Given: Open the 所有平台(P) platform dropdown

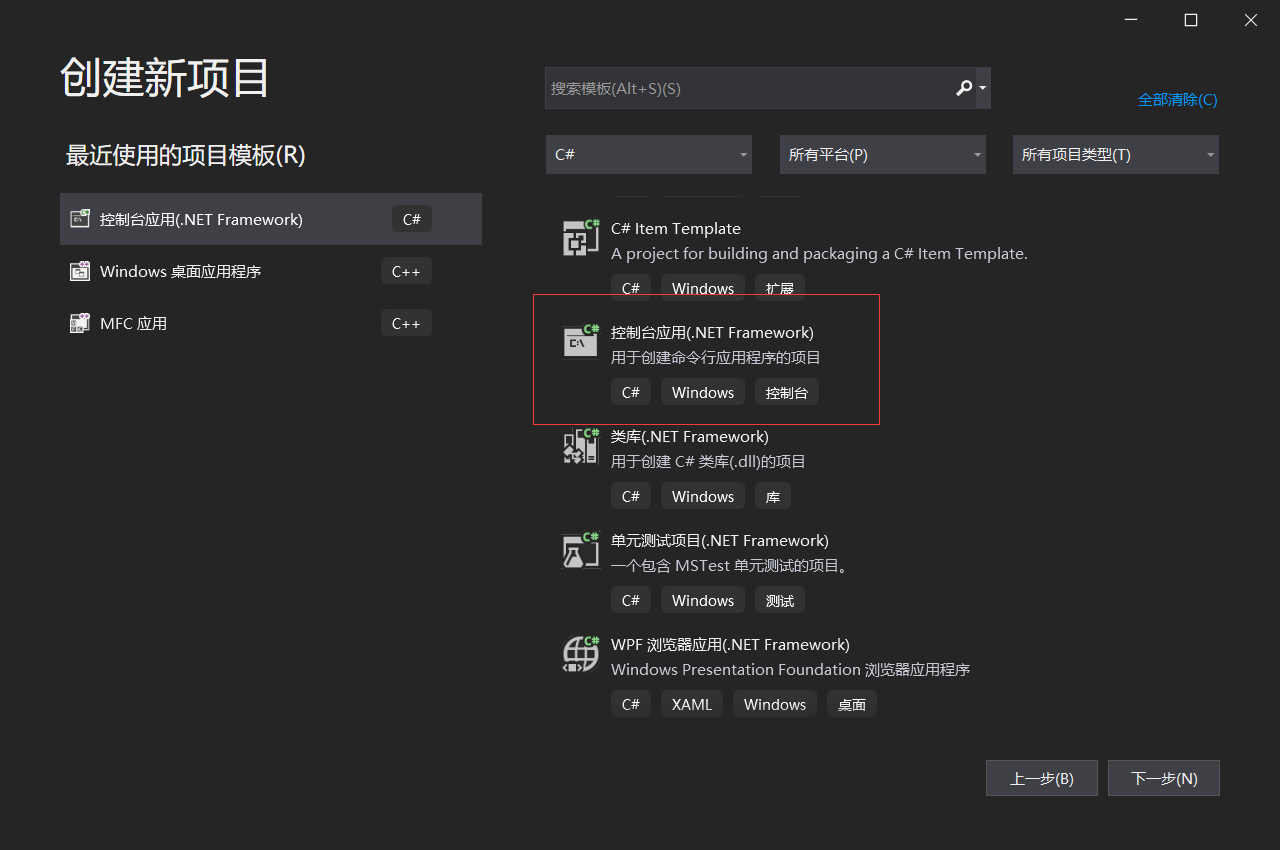Looking at the screenshot, I should click(x=883, y=155).
